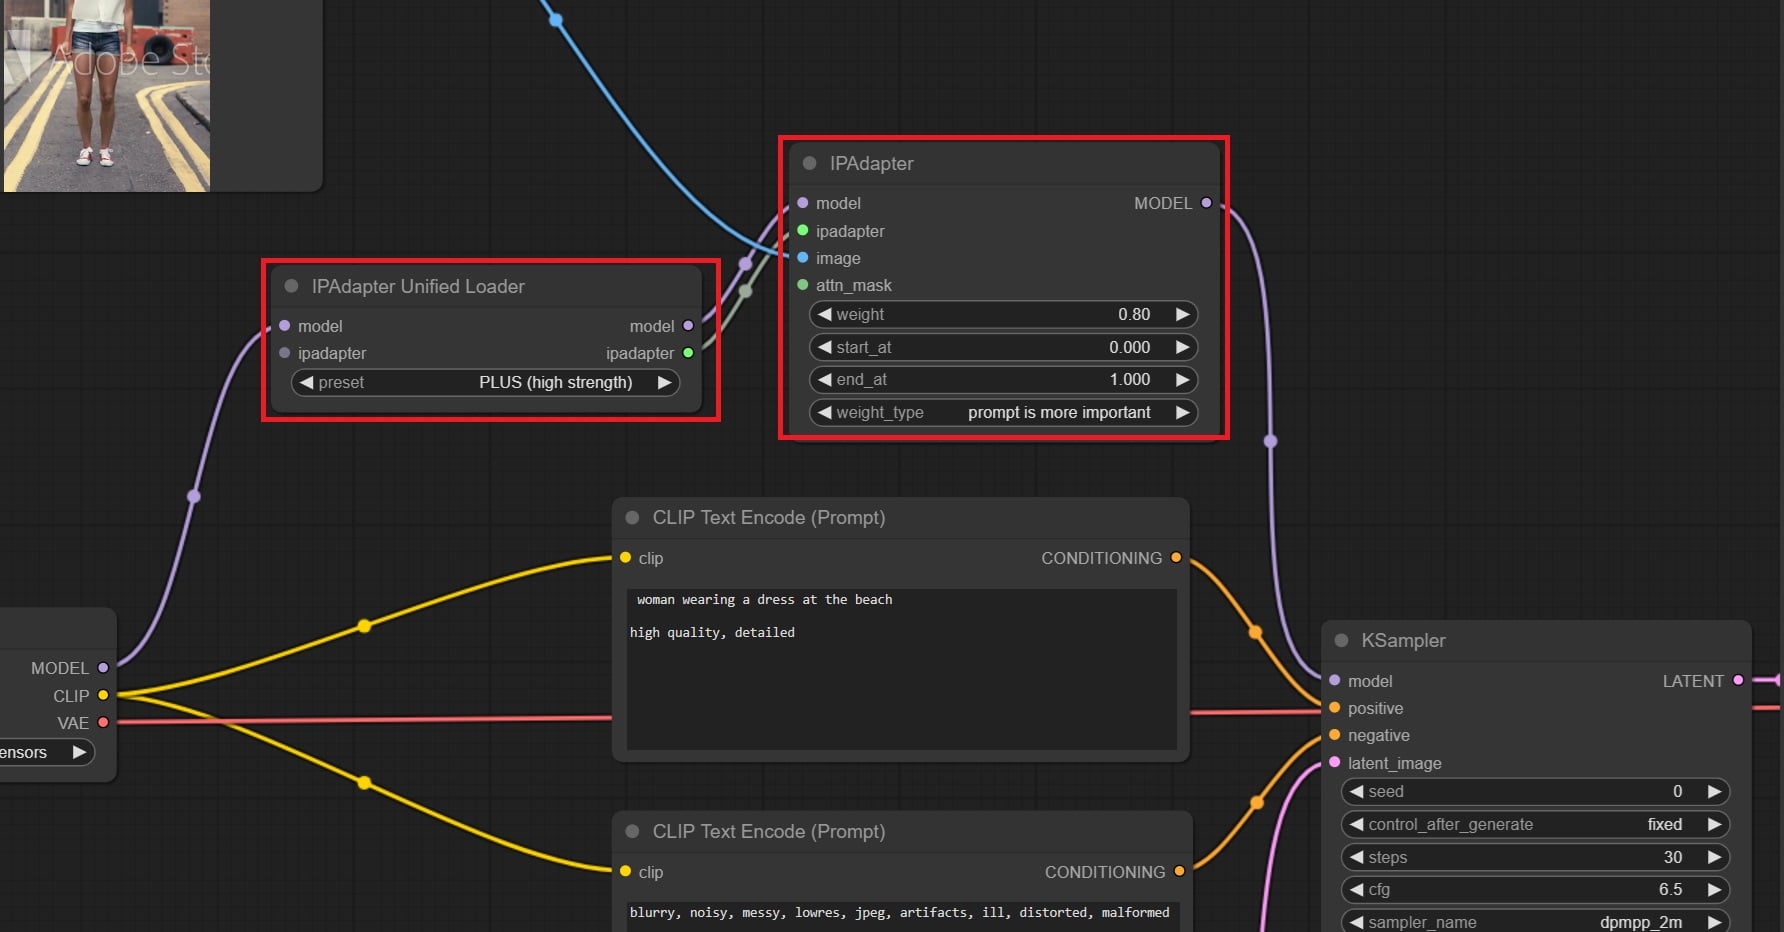The height and width of the screenshot is (932, 1784).
Task: Open the weight_type dropdown on IPAdapter
Action: click(1003, 412)
